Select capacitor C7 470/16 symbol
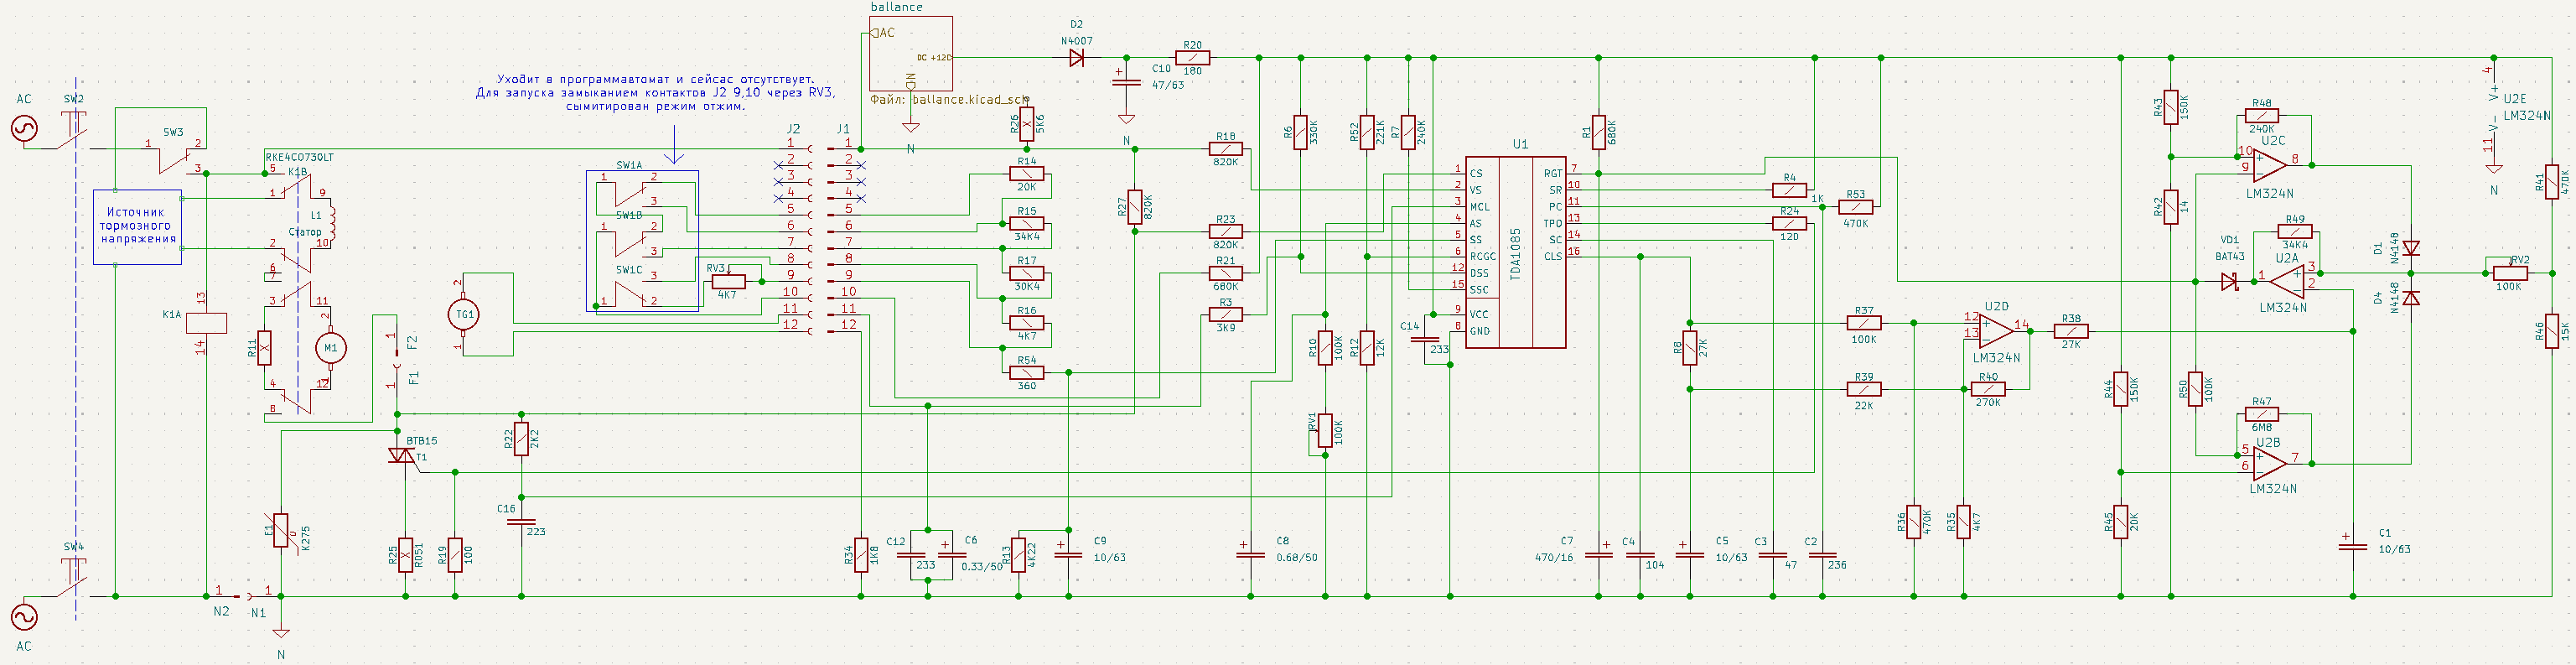This screenshot has width=2576, height=665. point(1598,551)
